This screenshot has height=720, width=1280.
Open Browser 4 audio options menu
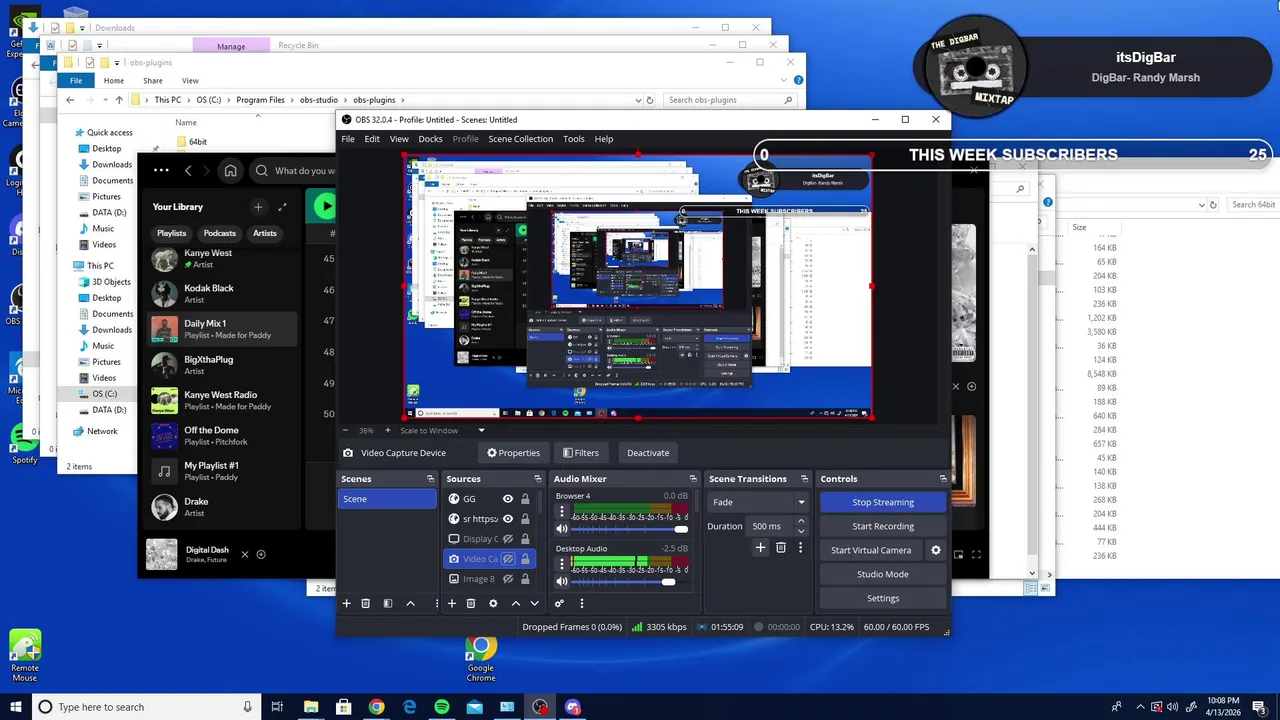point(561,511)
